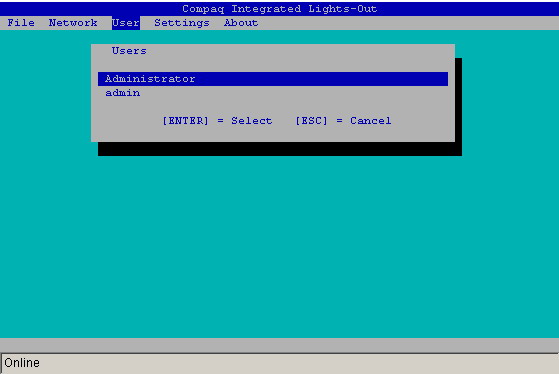Click the word Cancel in the dialog
Viewport: 559px width, 374px height.
(x=371, y=121)
